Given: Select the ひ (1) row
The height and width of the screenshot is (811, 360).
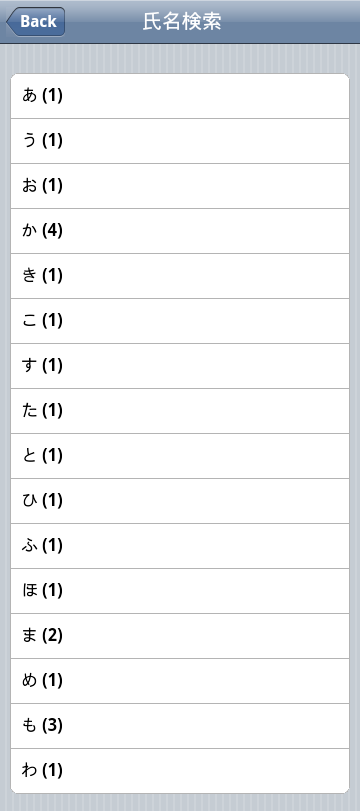Looking at the screenshot, I should pos(180,501).
